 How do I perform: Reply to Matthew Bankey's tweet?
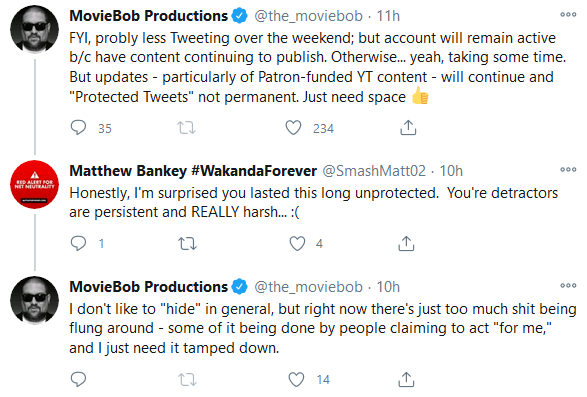pos(78,243)
